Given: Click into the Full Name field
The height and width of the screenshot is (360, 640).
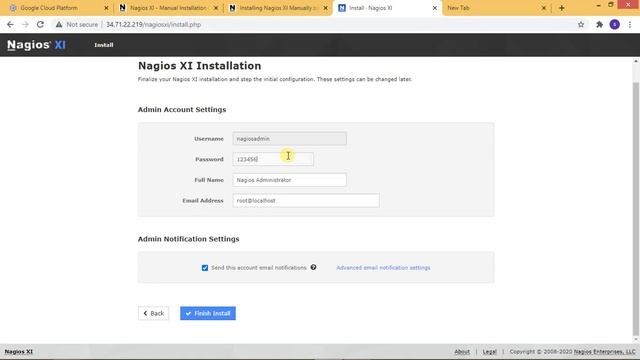Looking at the screenshot, I should (x=289, y=180).
